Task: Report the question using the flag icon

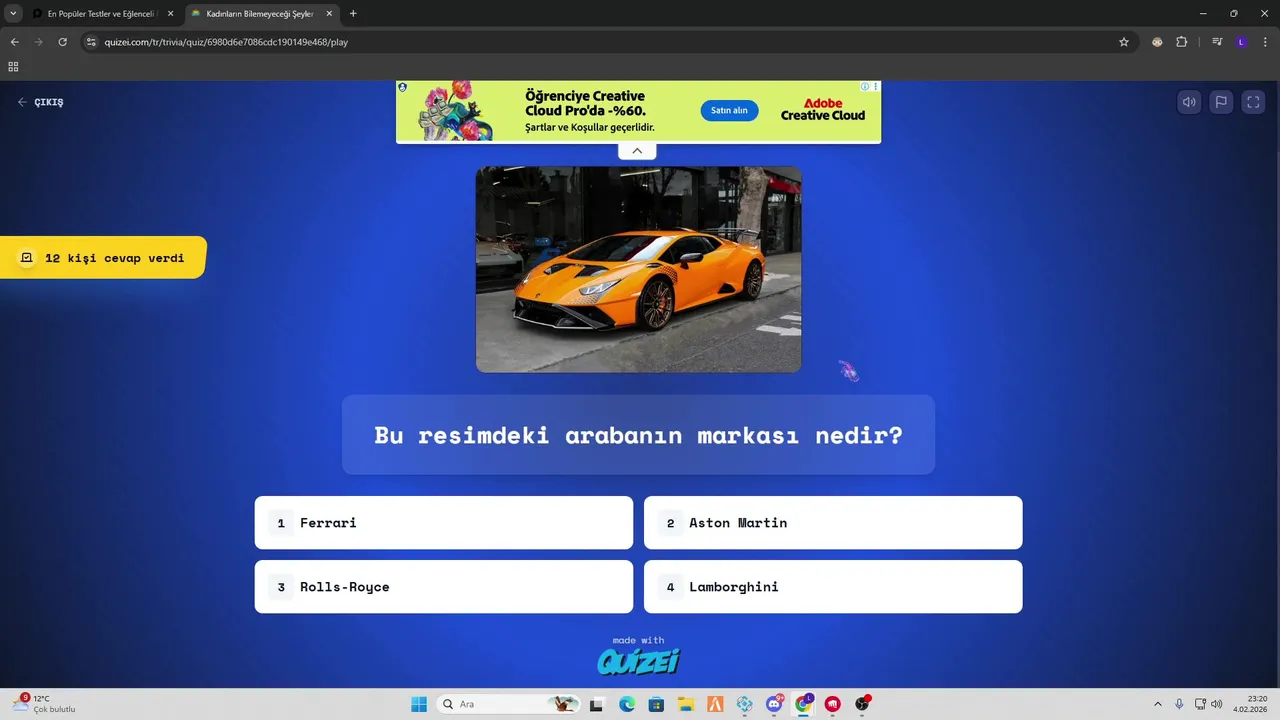Action: (x=1221, y=102)
